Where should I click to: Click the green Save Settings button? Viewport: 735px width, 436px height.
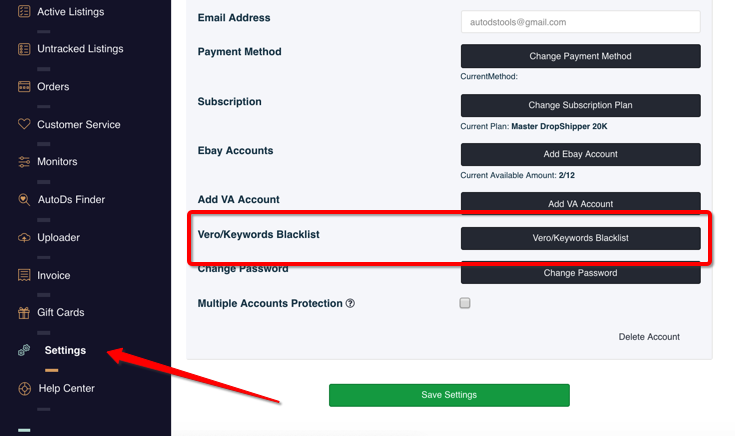(x=449, y=395)
